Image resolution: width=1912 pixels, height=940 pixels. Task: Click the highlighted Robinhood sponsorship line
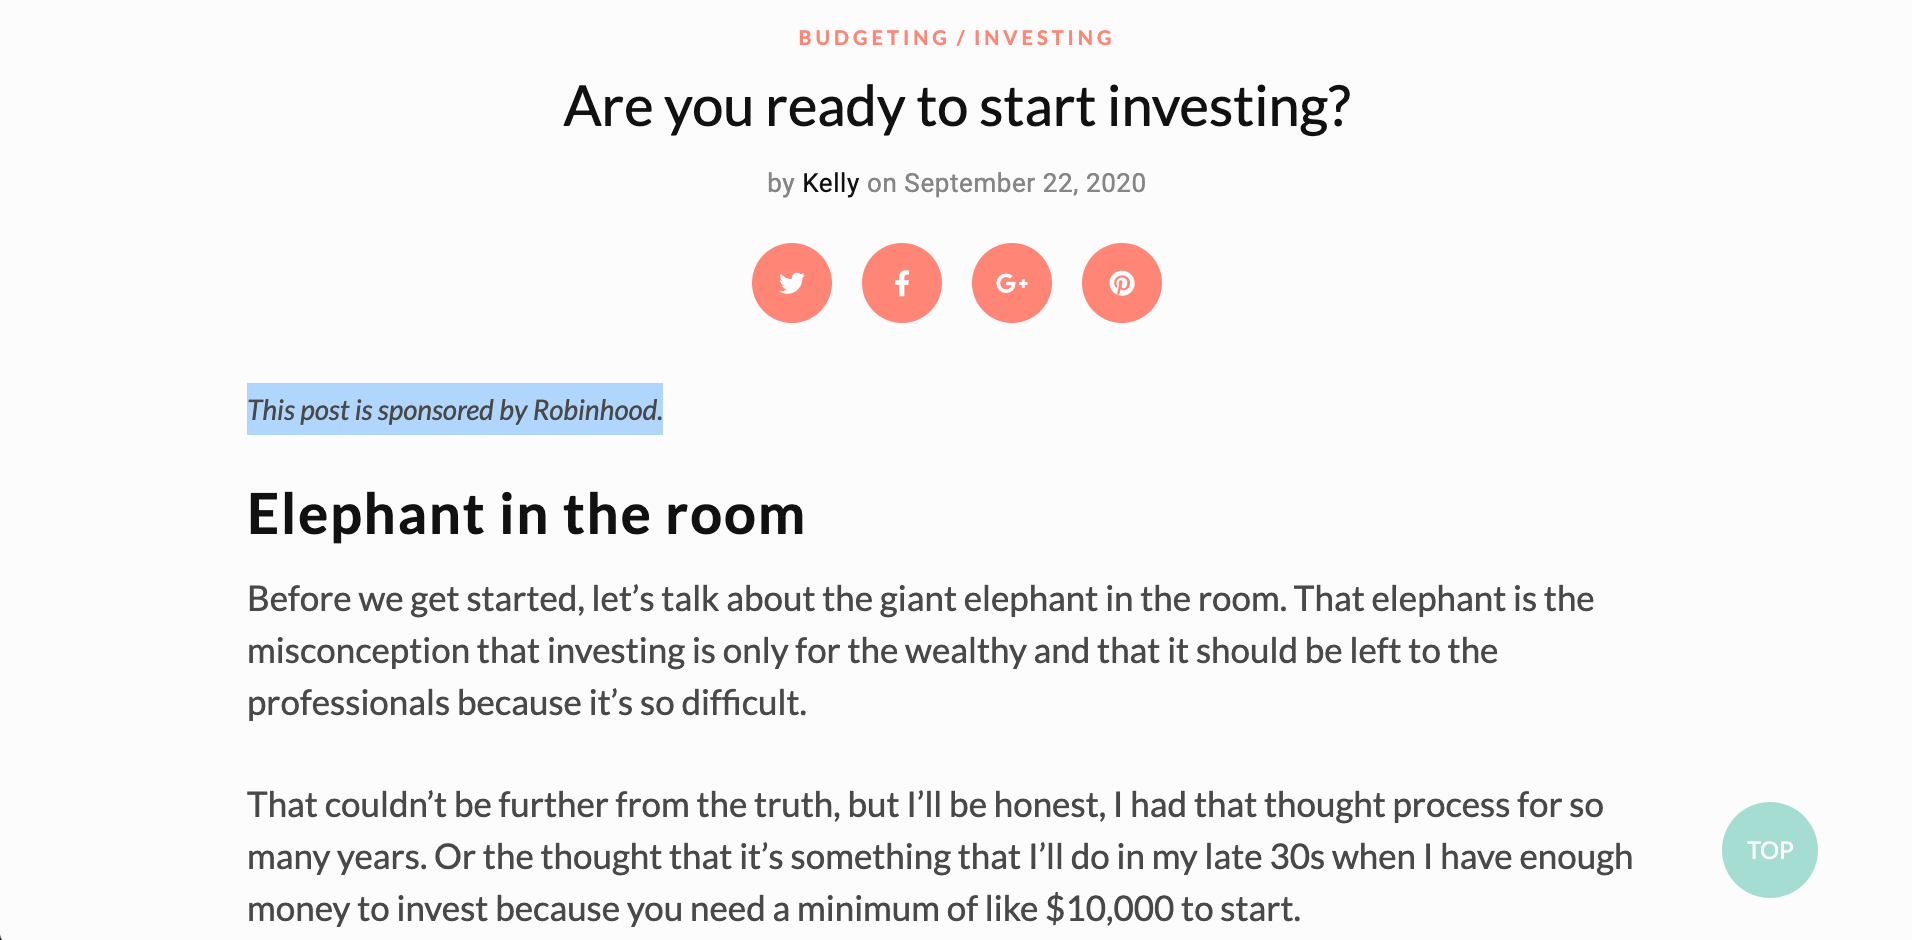[455, 409]
